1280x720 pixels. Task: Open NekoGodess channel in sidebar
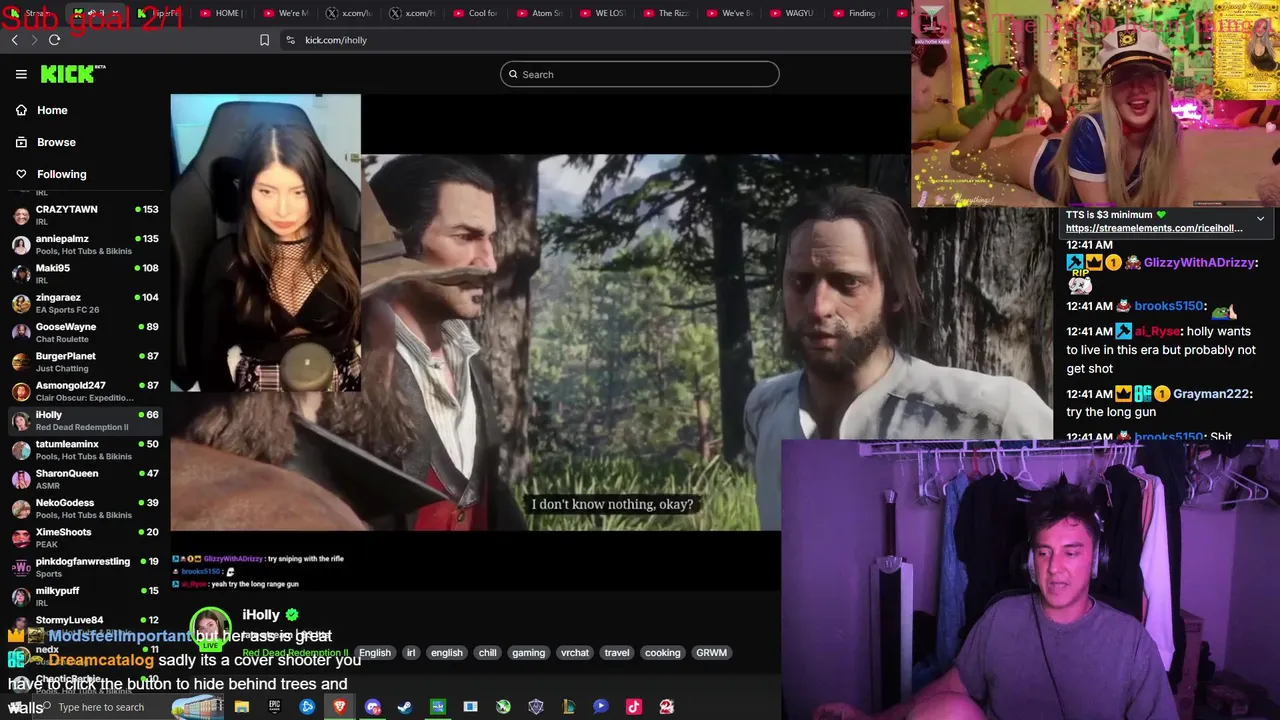[84, 508]
